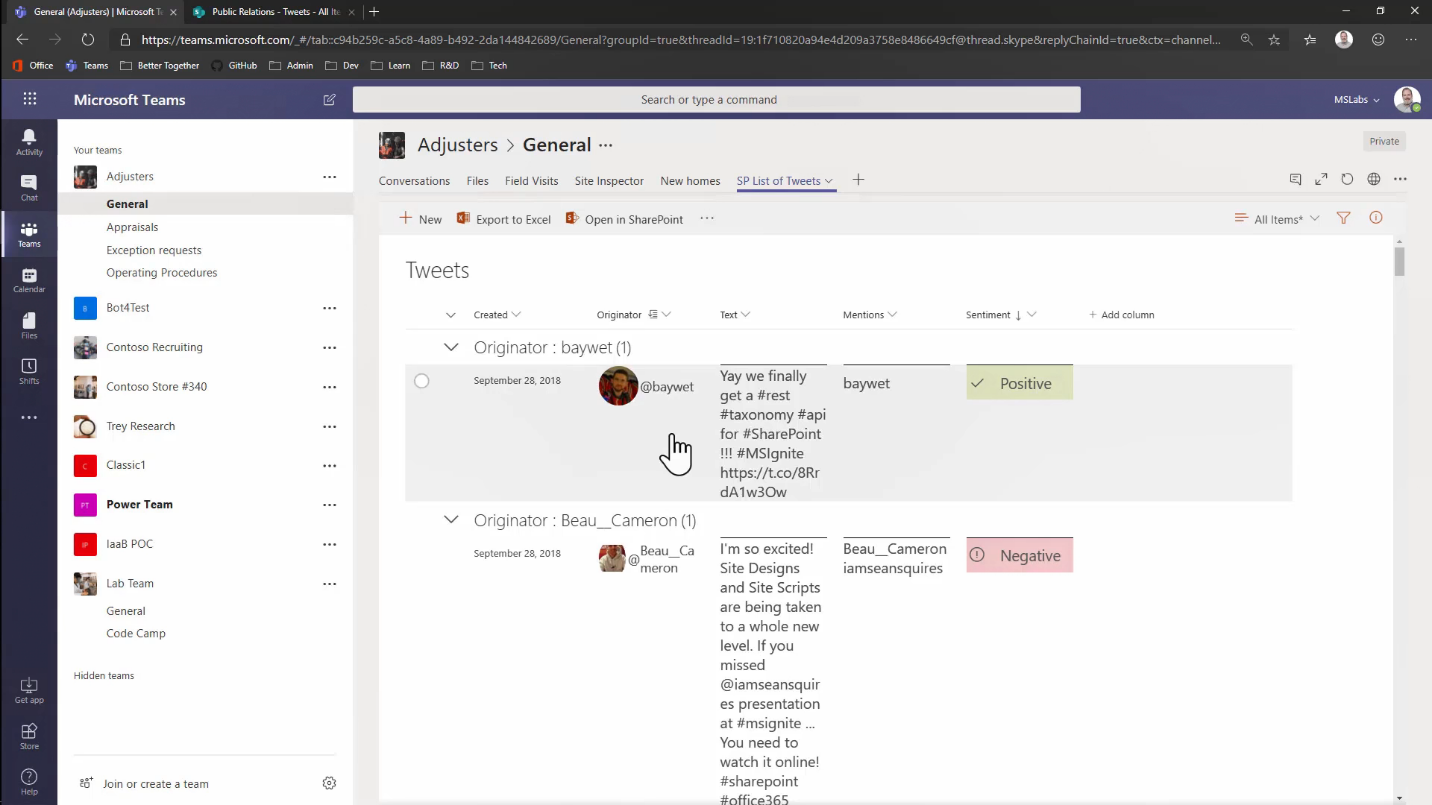Viewport: 1432px width, 805px height.
Task: Add a new tab with plus icon
Action: point(858,180)
